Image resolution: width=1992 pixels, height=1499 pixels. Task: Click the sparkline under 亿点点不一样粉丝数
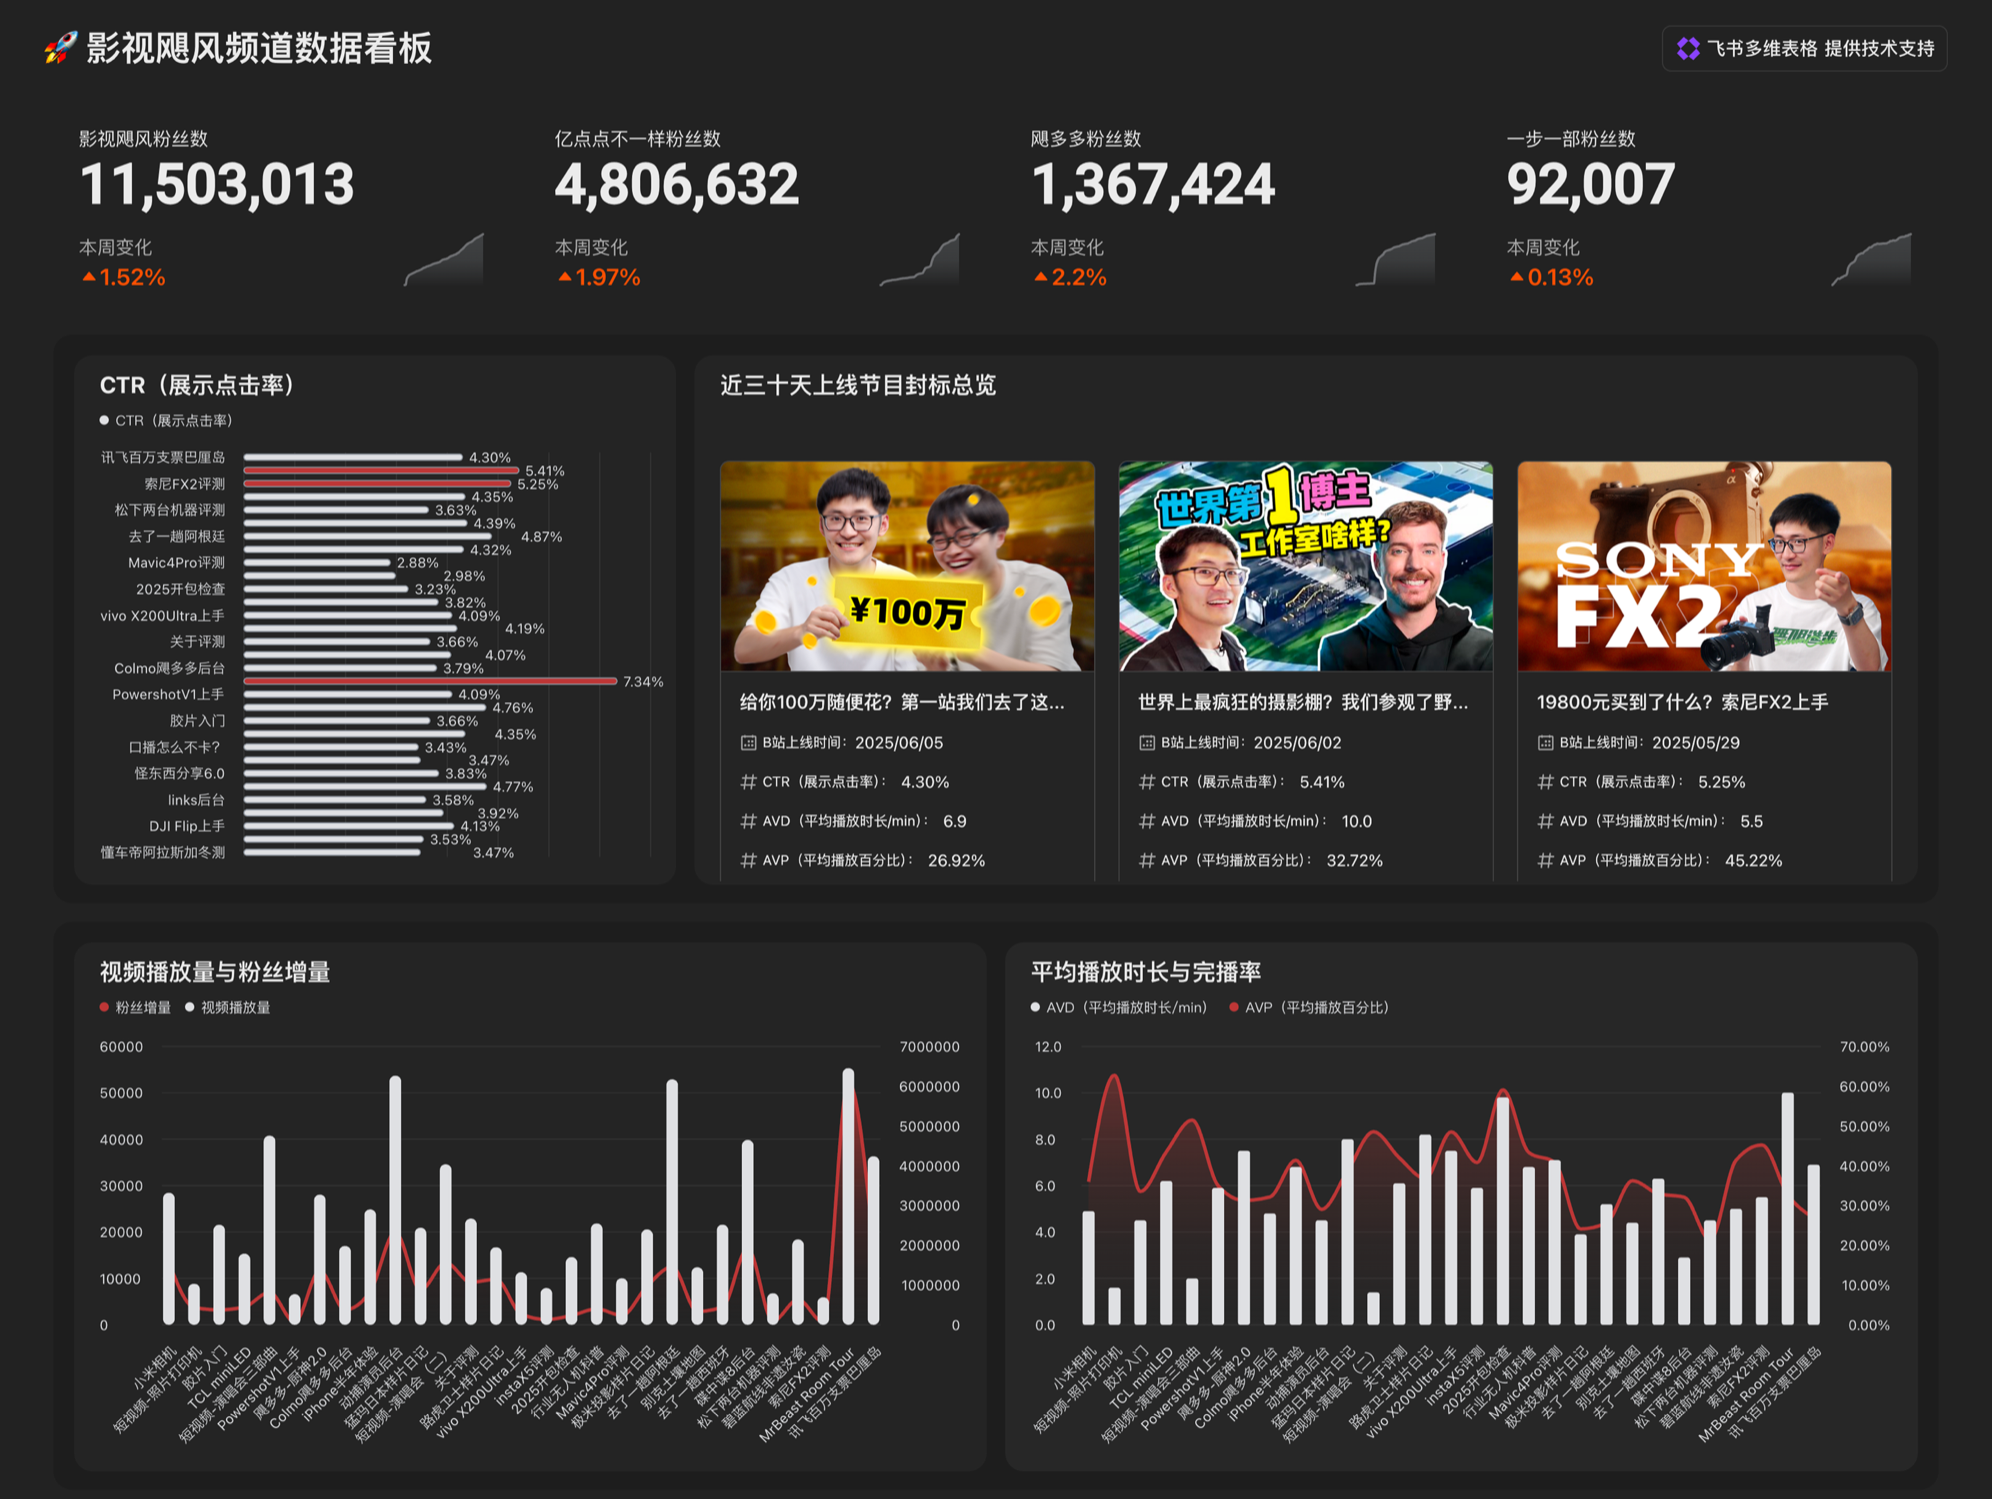pos(919,260)
